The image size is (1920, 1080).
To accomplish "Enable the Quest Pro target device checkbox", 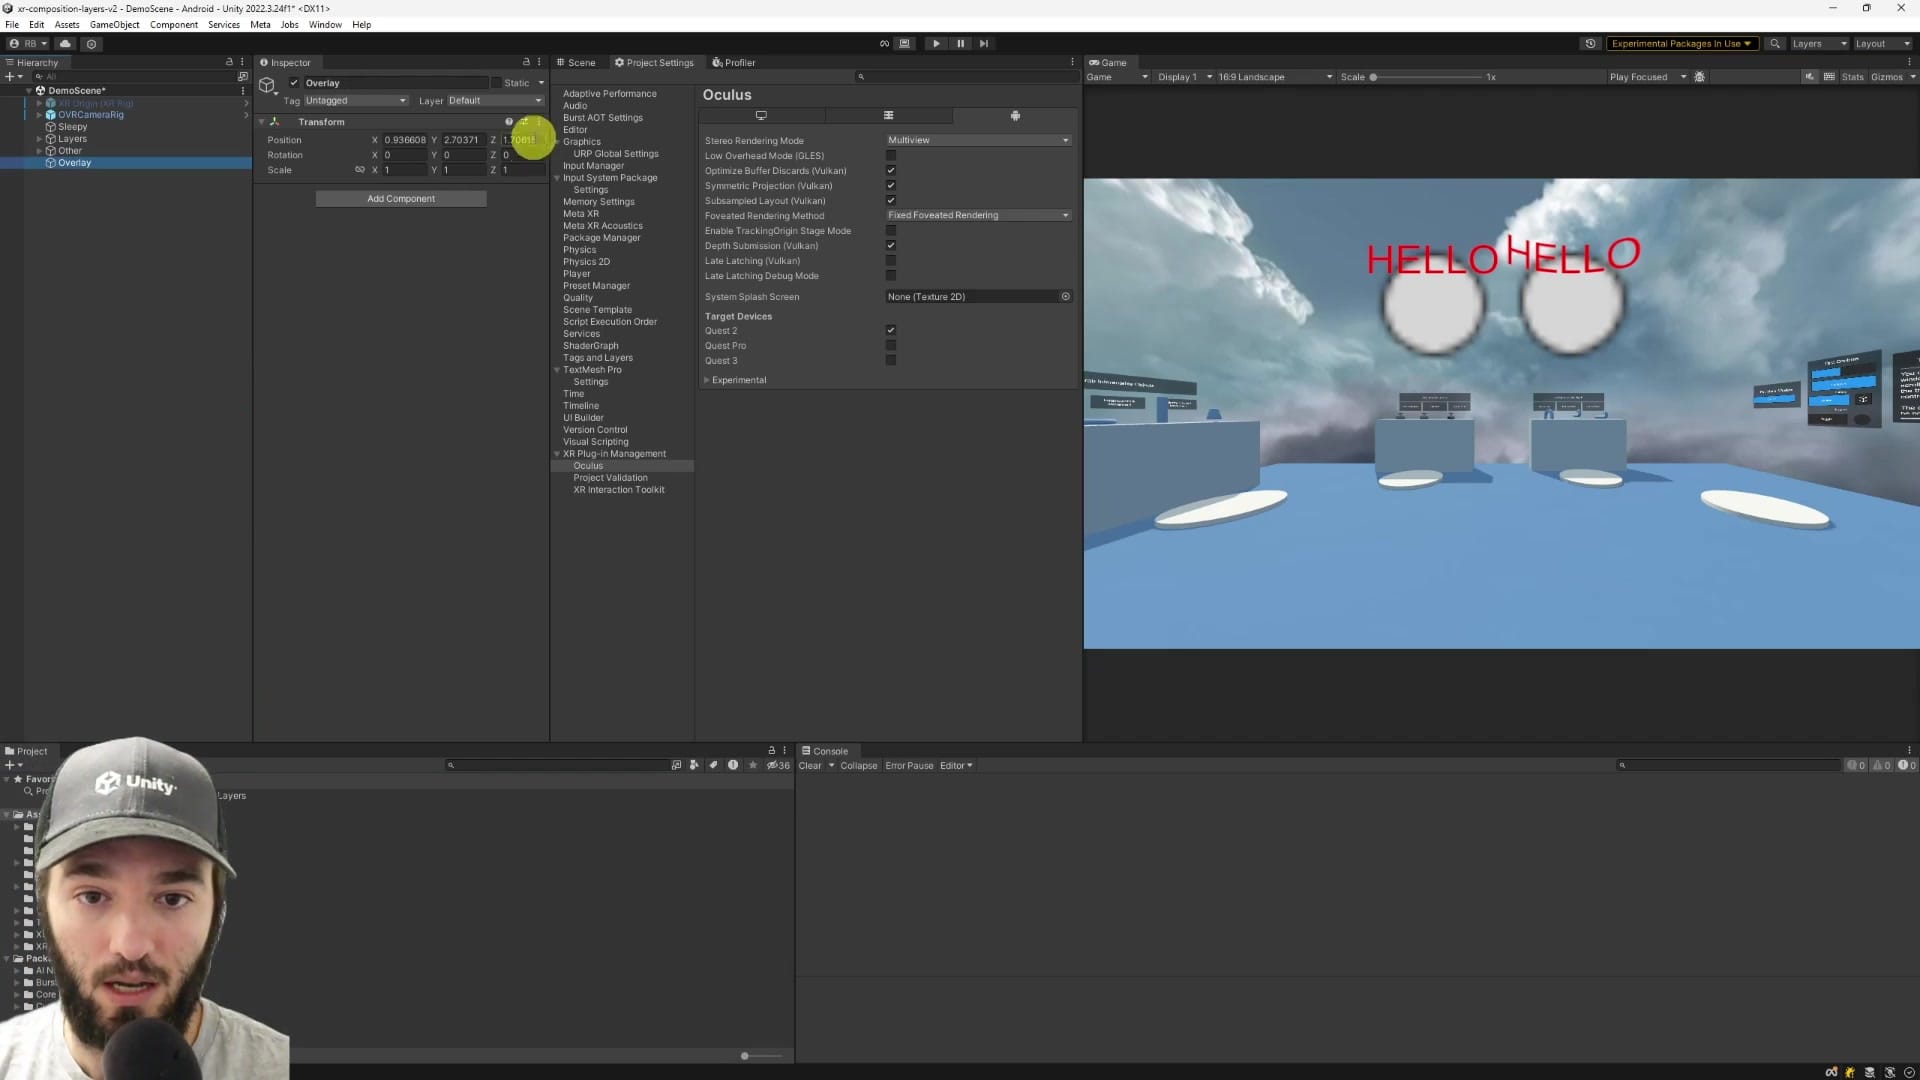I will coord(891,345).
